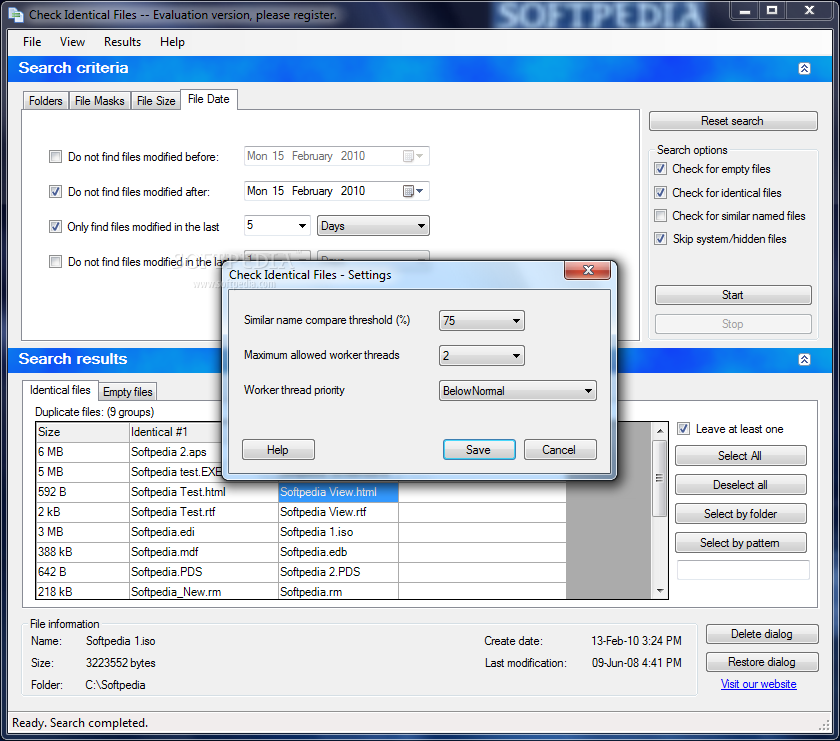Uncheck 'Check for empty files' option
The width and height of the screenshot is (840, 741).
coord(661,169)
